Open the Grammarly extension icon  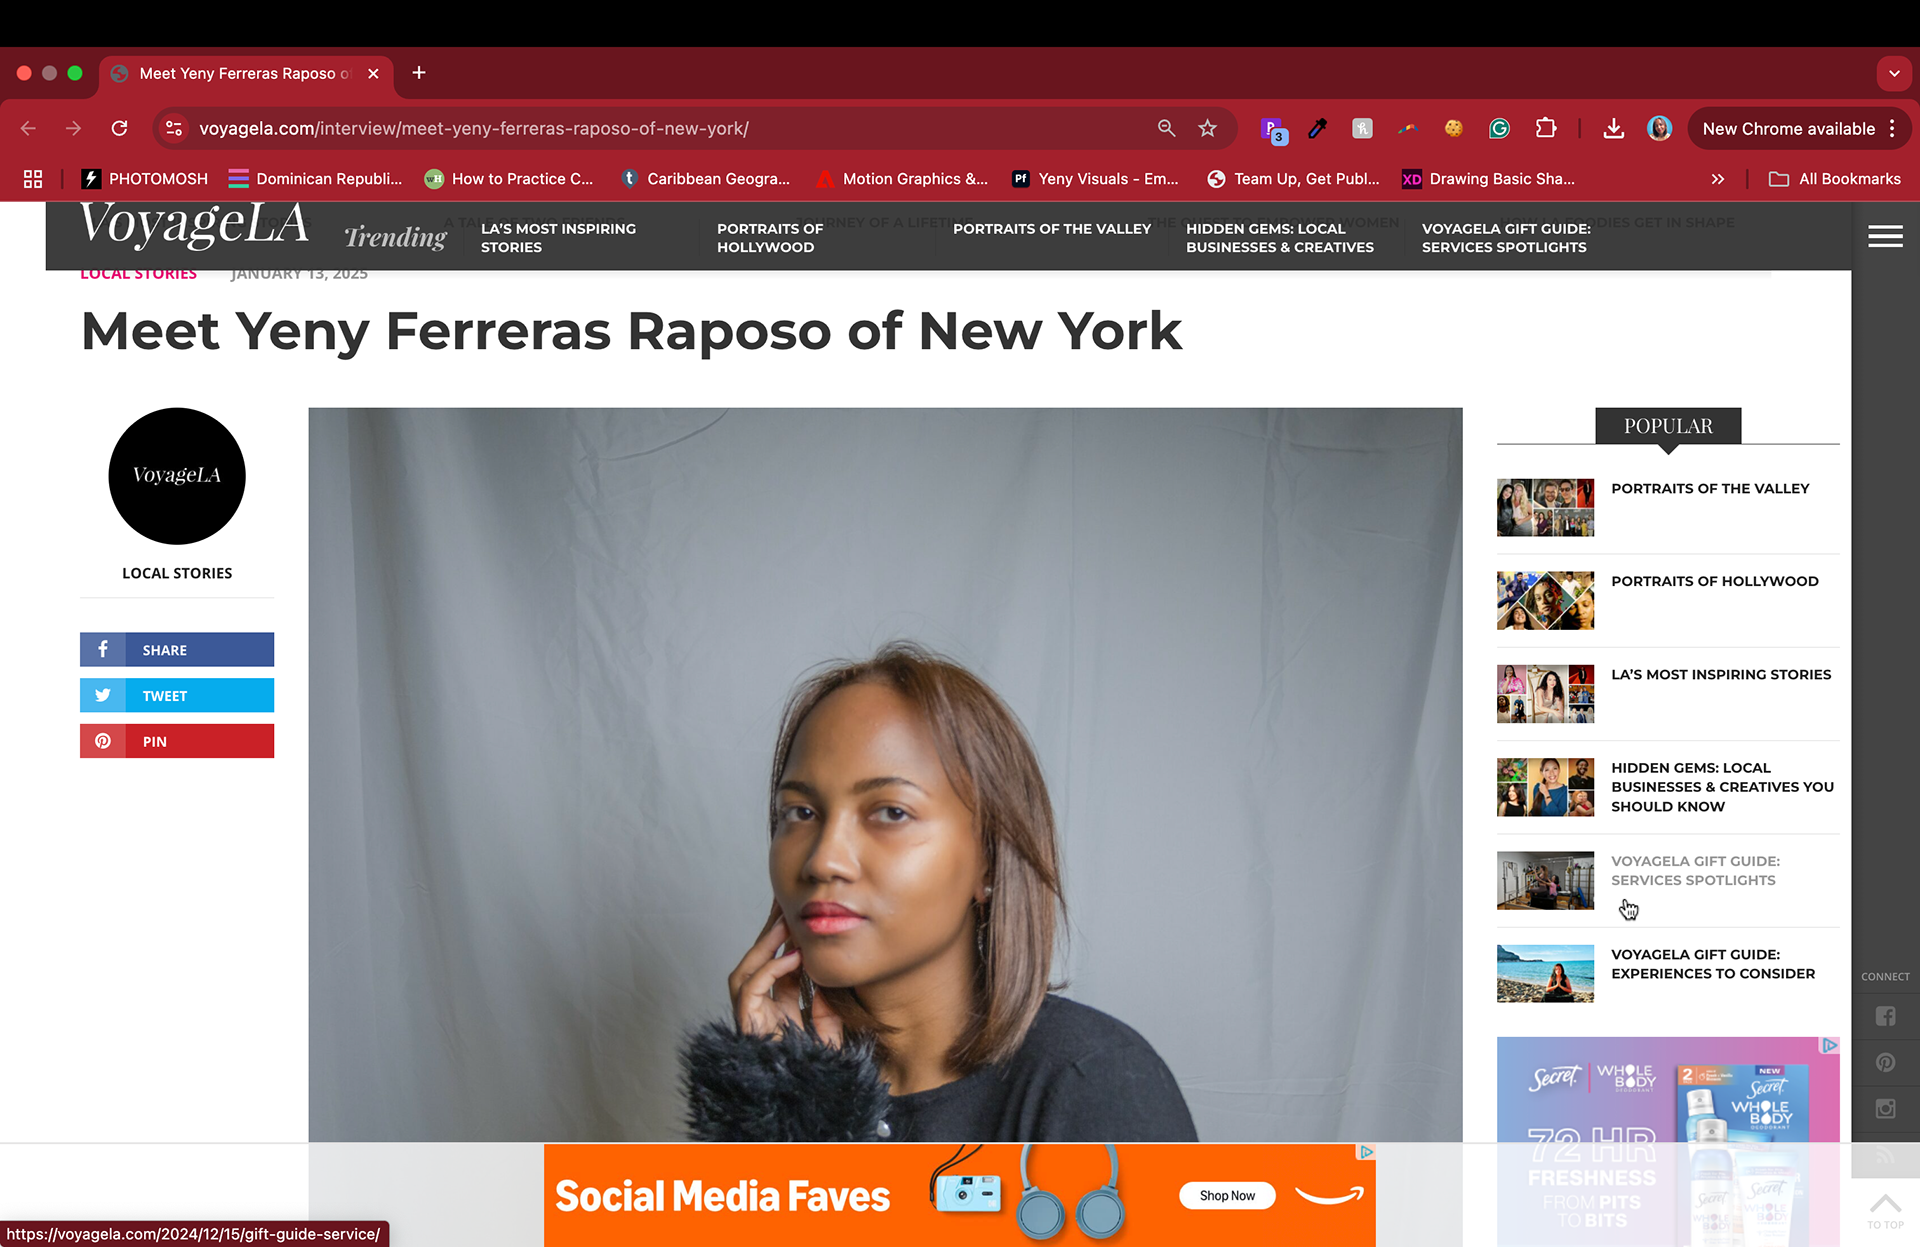tap(1499, 128)
